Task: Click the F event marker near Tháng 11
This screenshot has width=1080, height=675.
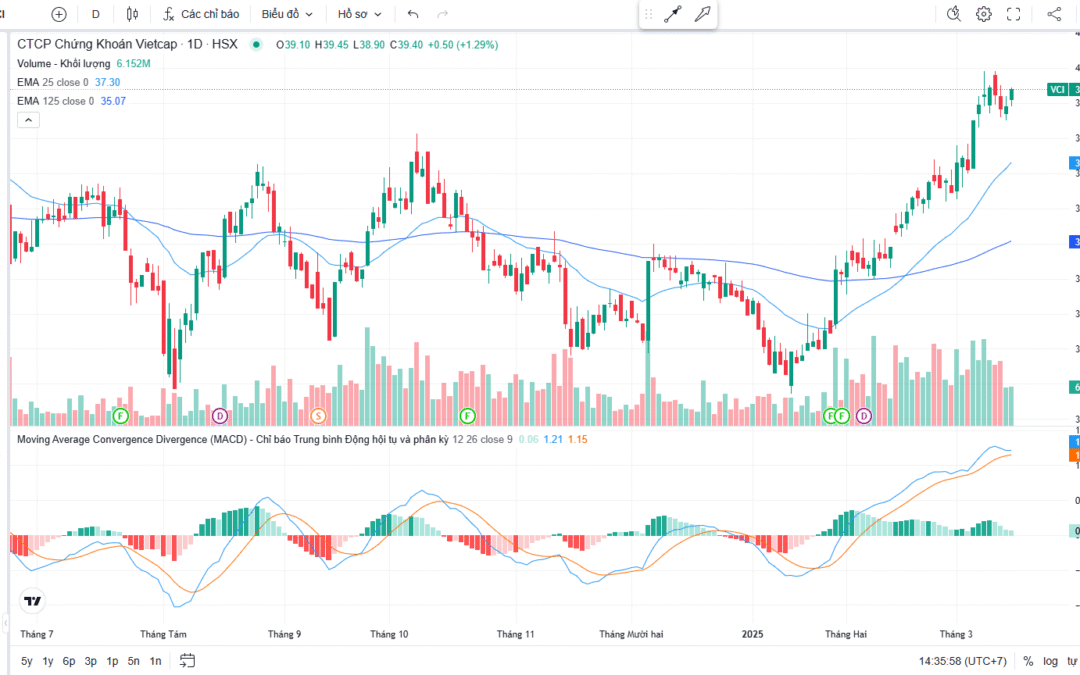Action: point(468,415)
